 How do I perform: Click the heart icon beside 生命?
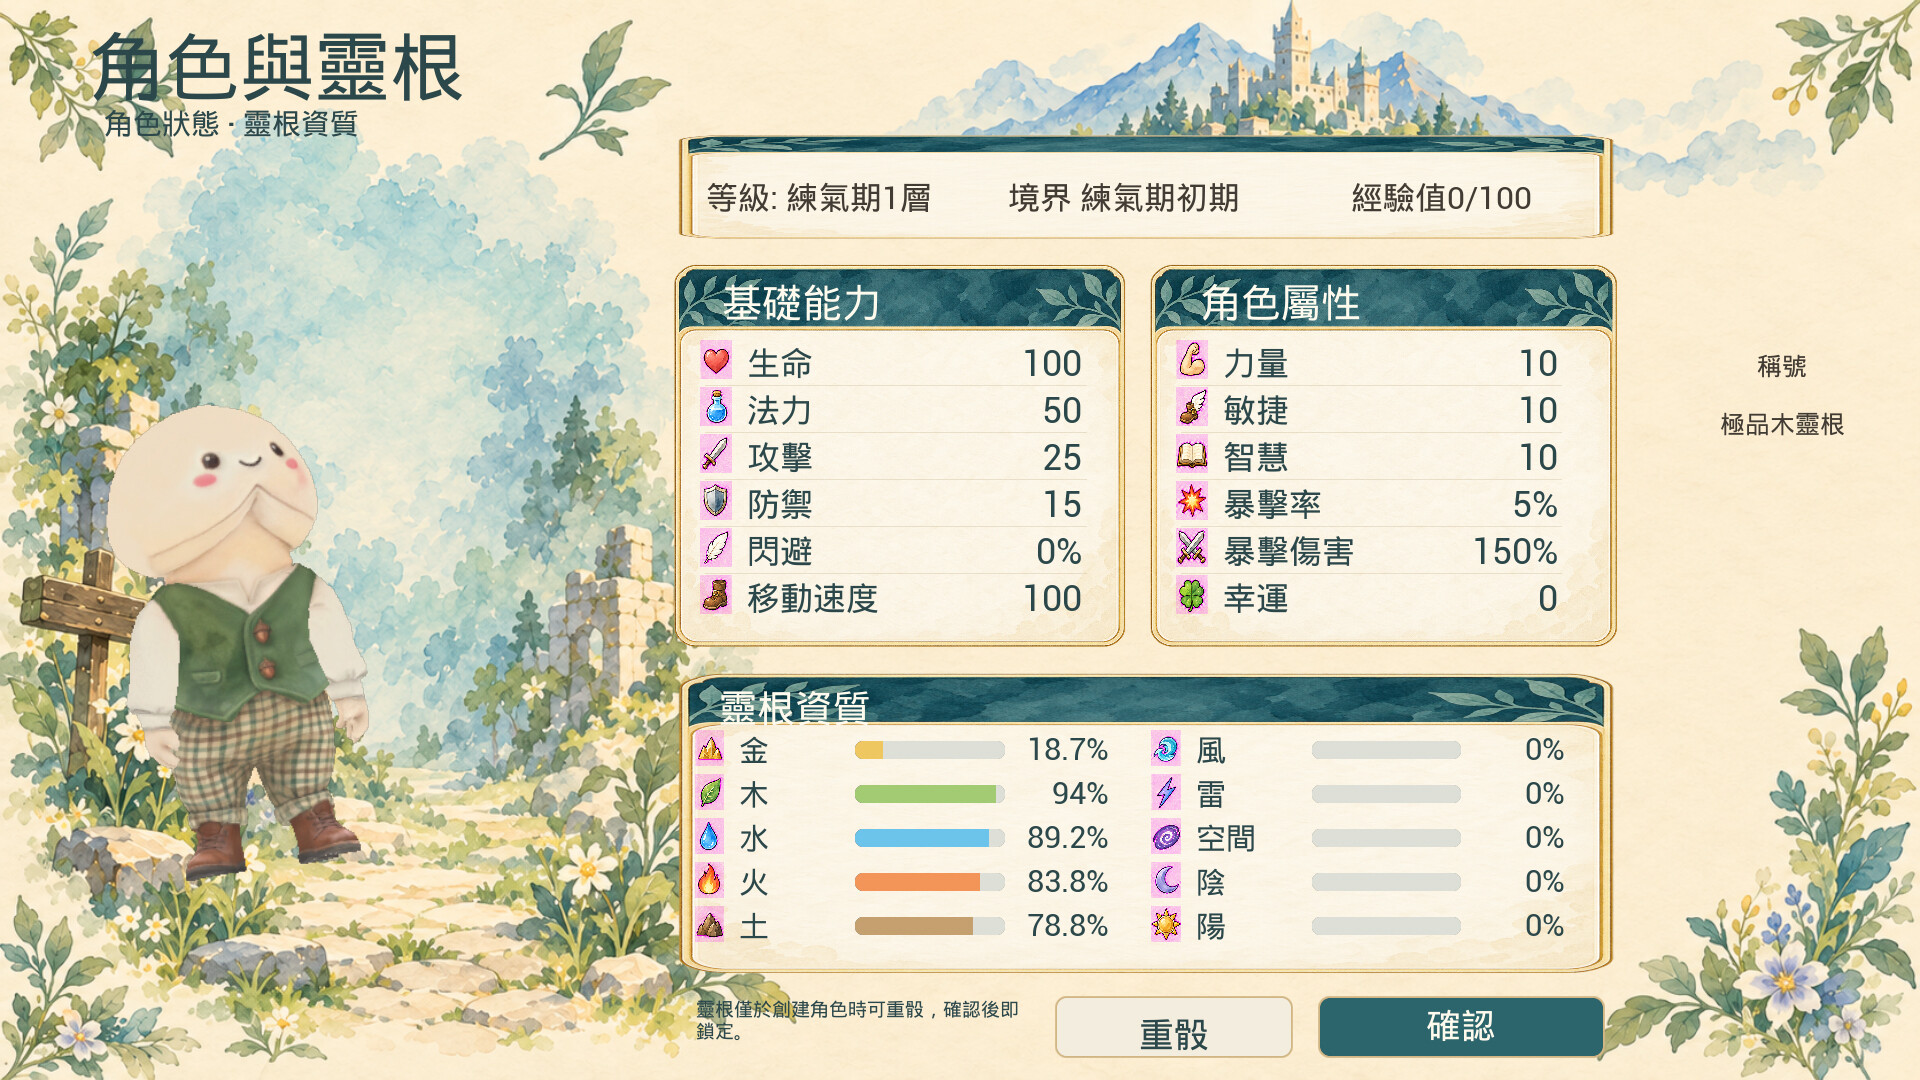716,361
